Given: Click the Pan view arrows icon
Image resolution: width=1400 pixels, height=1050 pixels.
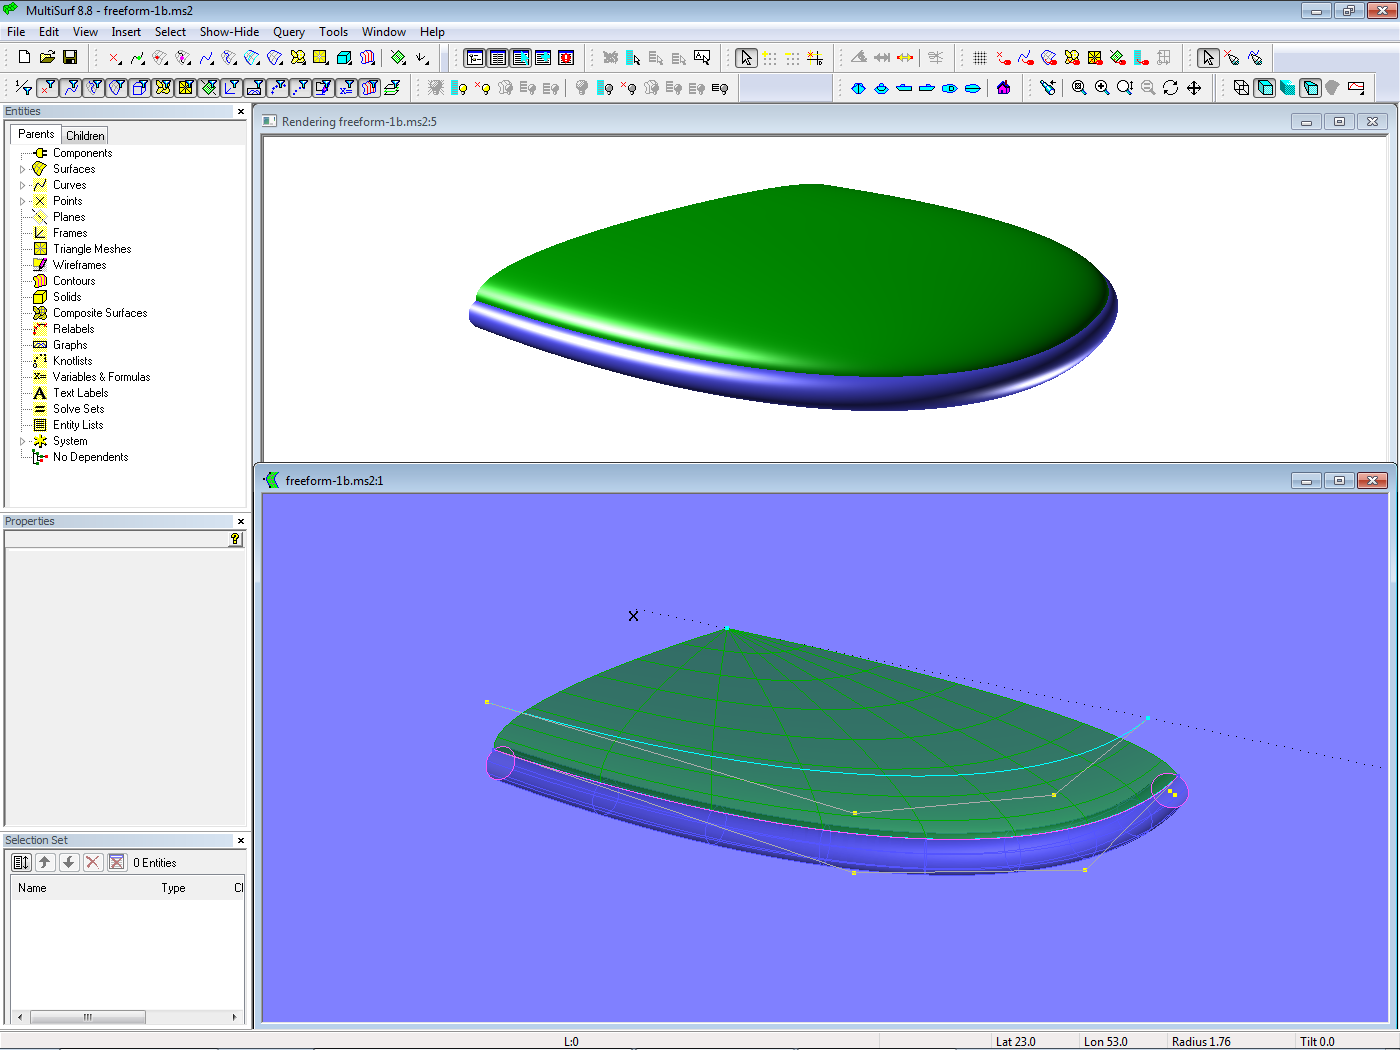Looking at the screenshot, I should (1194, 88).
